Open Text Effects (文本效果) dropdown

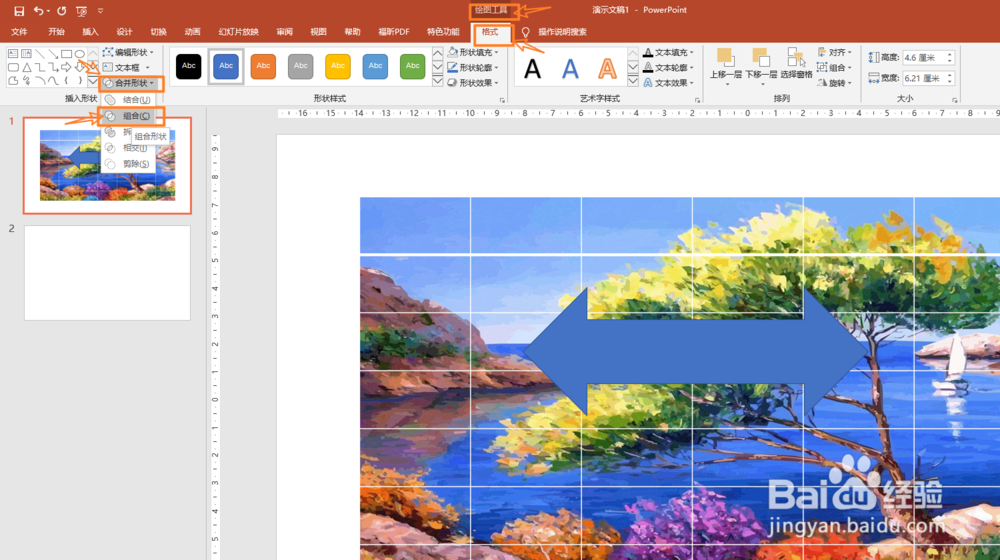pyautogui.click(x=668, y=83)
